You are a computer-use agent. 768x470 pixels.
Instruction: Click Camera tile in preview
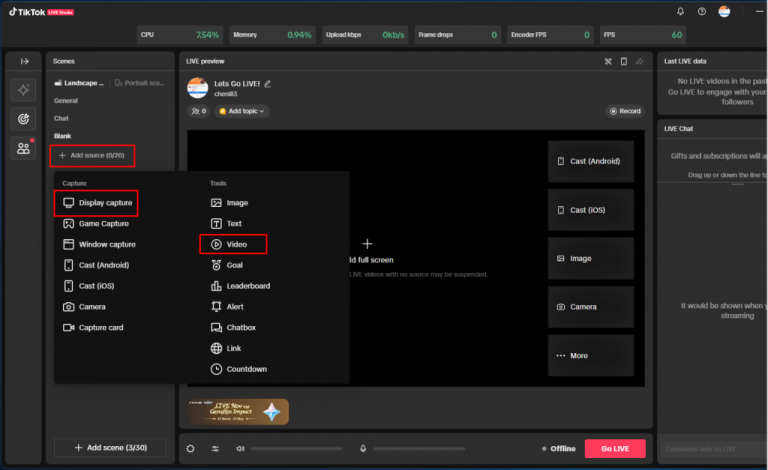click(591, 307)
